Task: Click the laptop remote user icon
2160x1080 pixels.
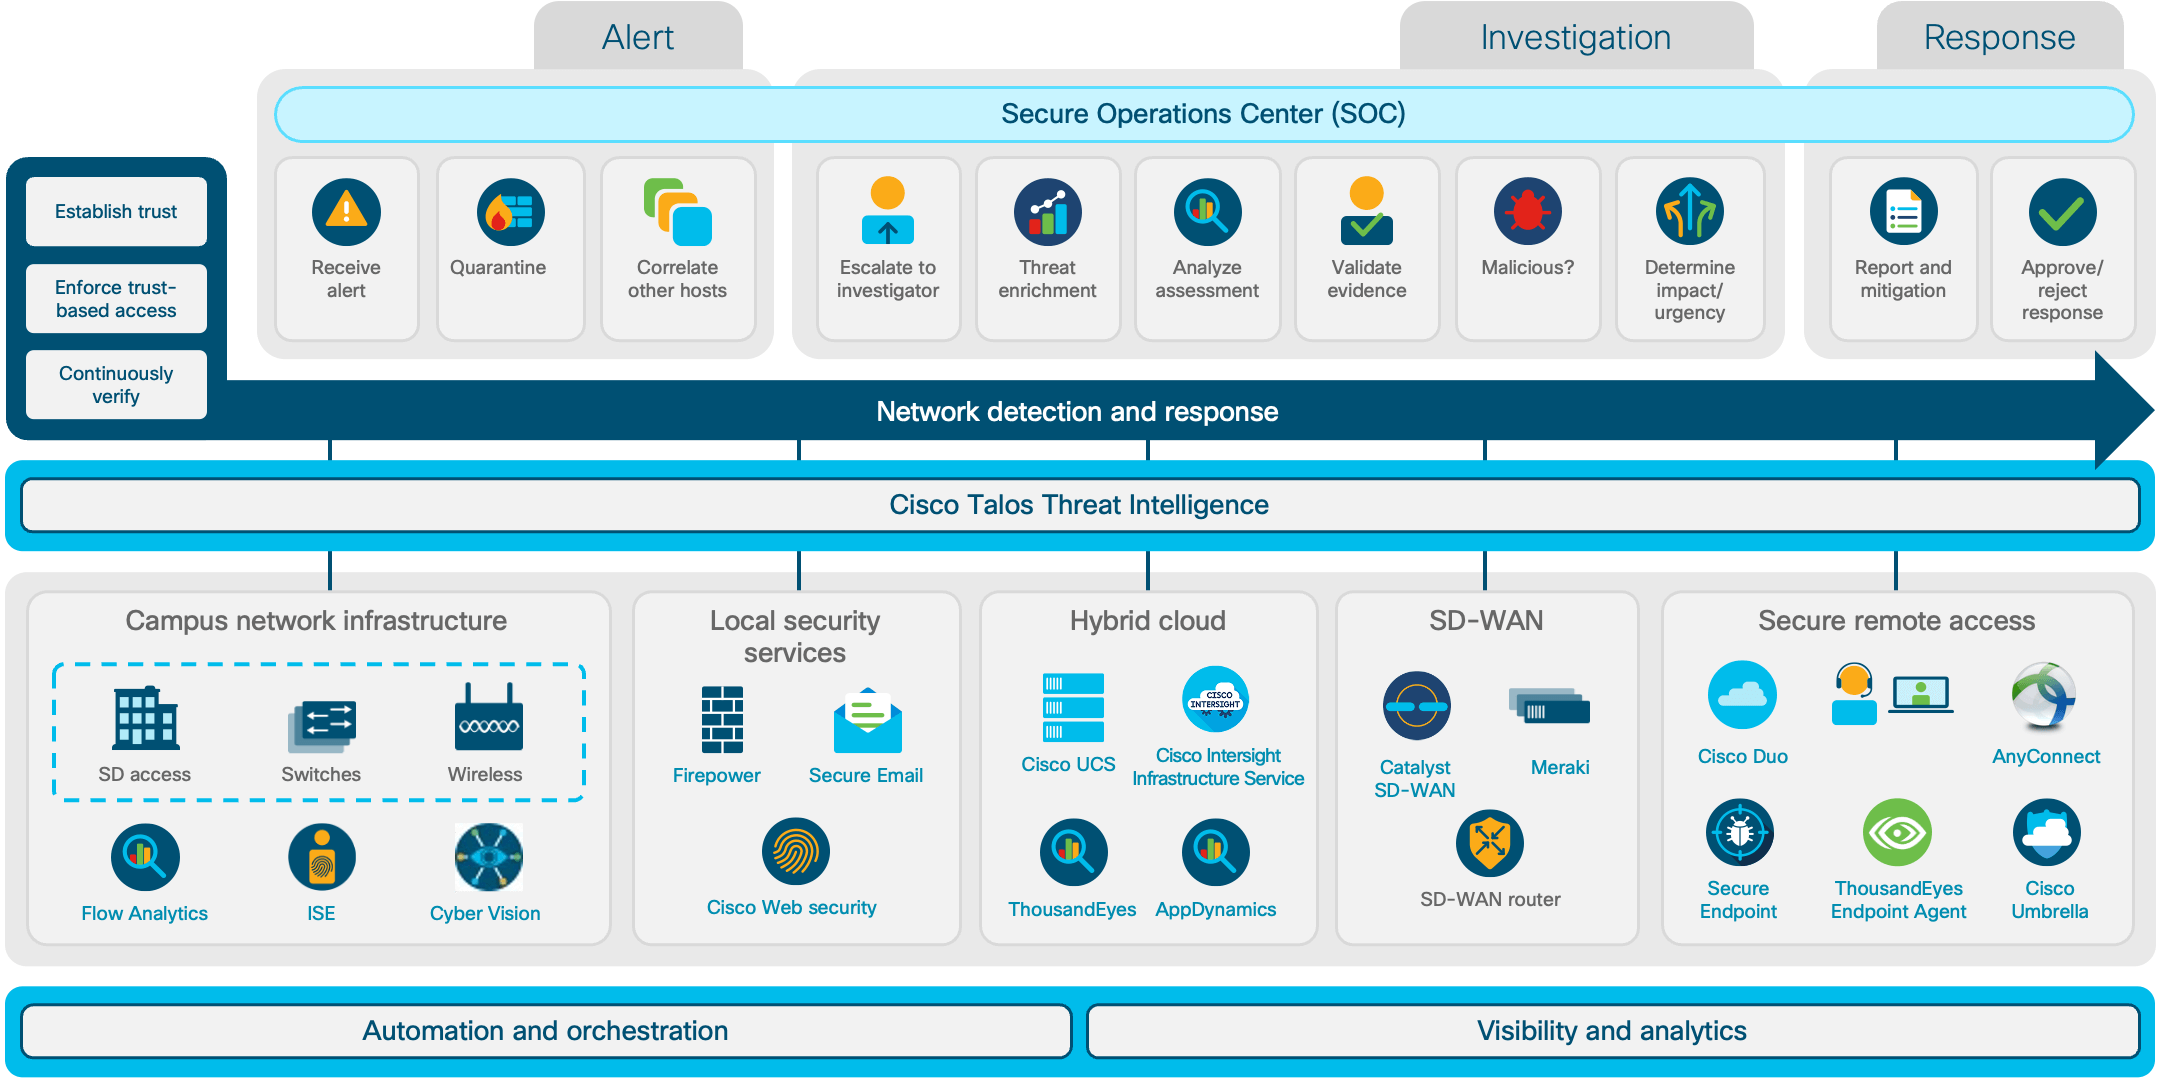Action: pos(1921,694)
